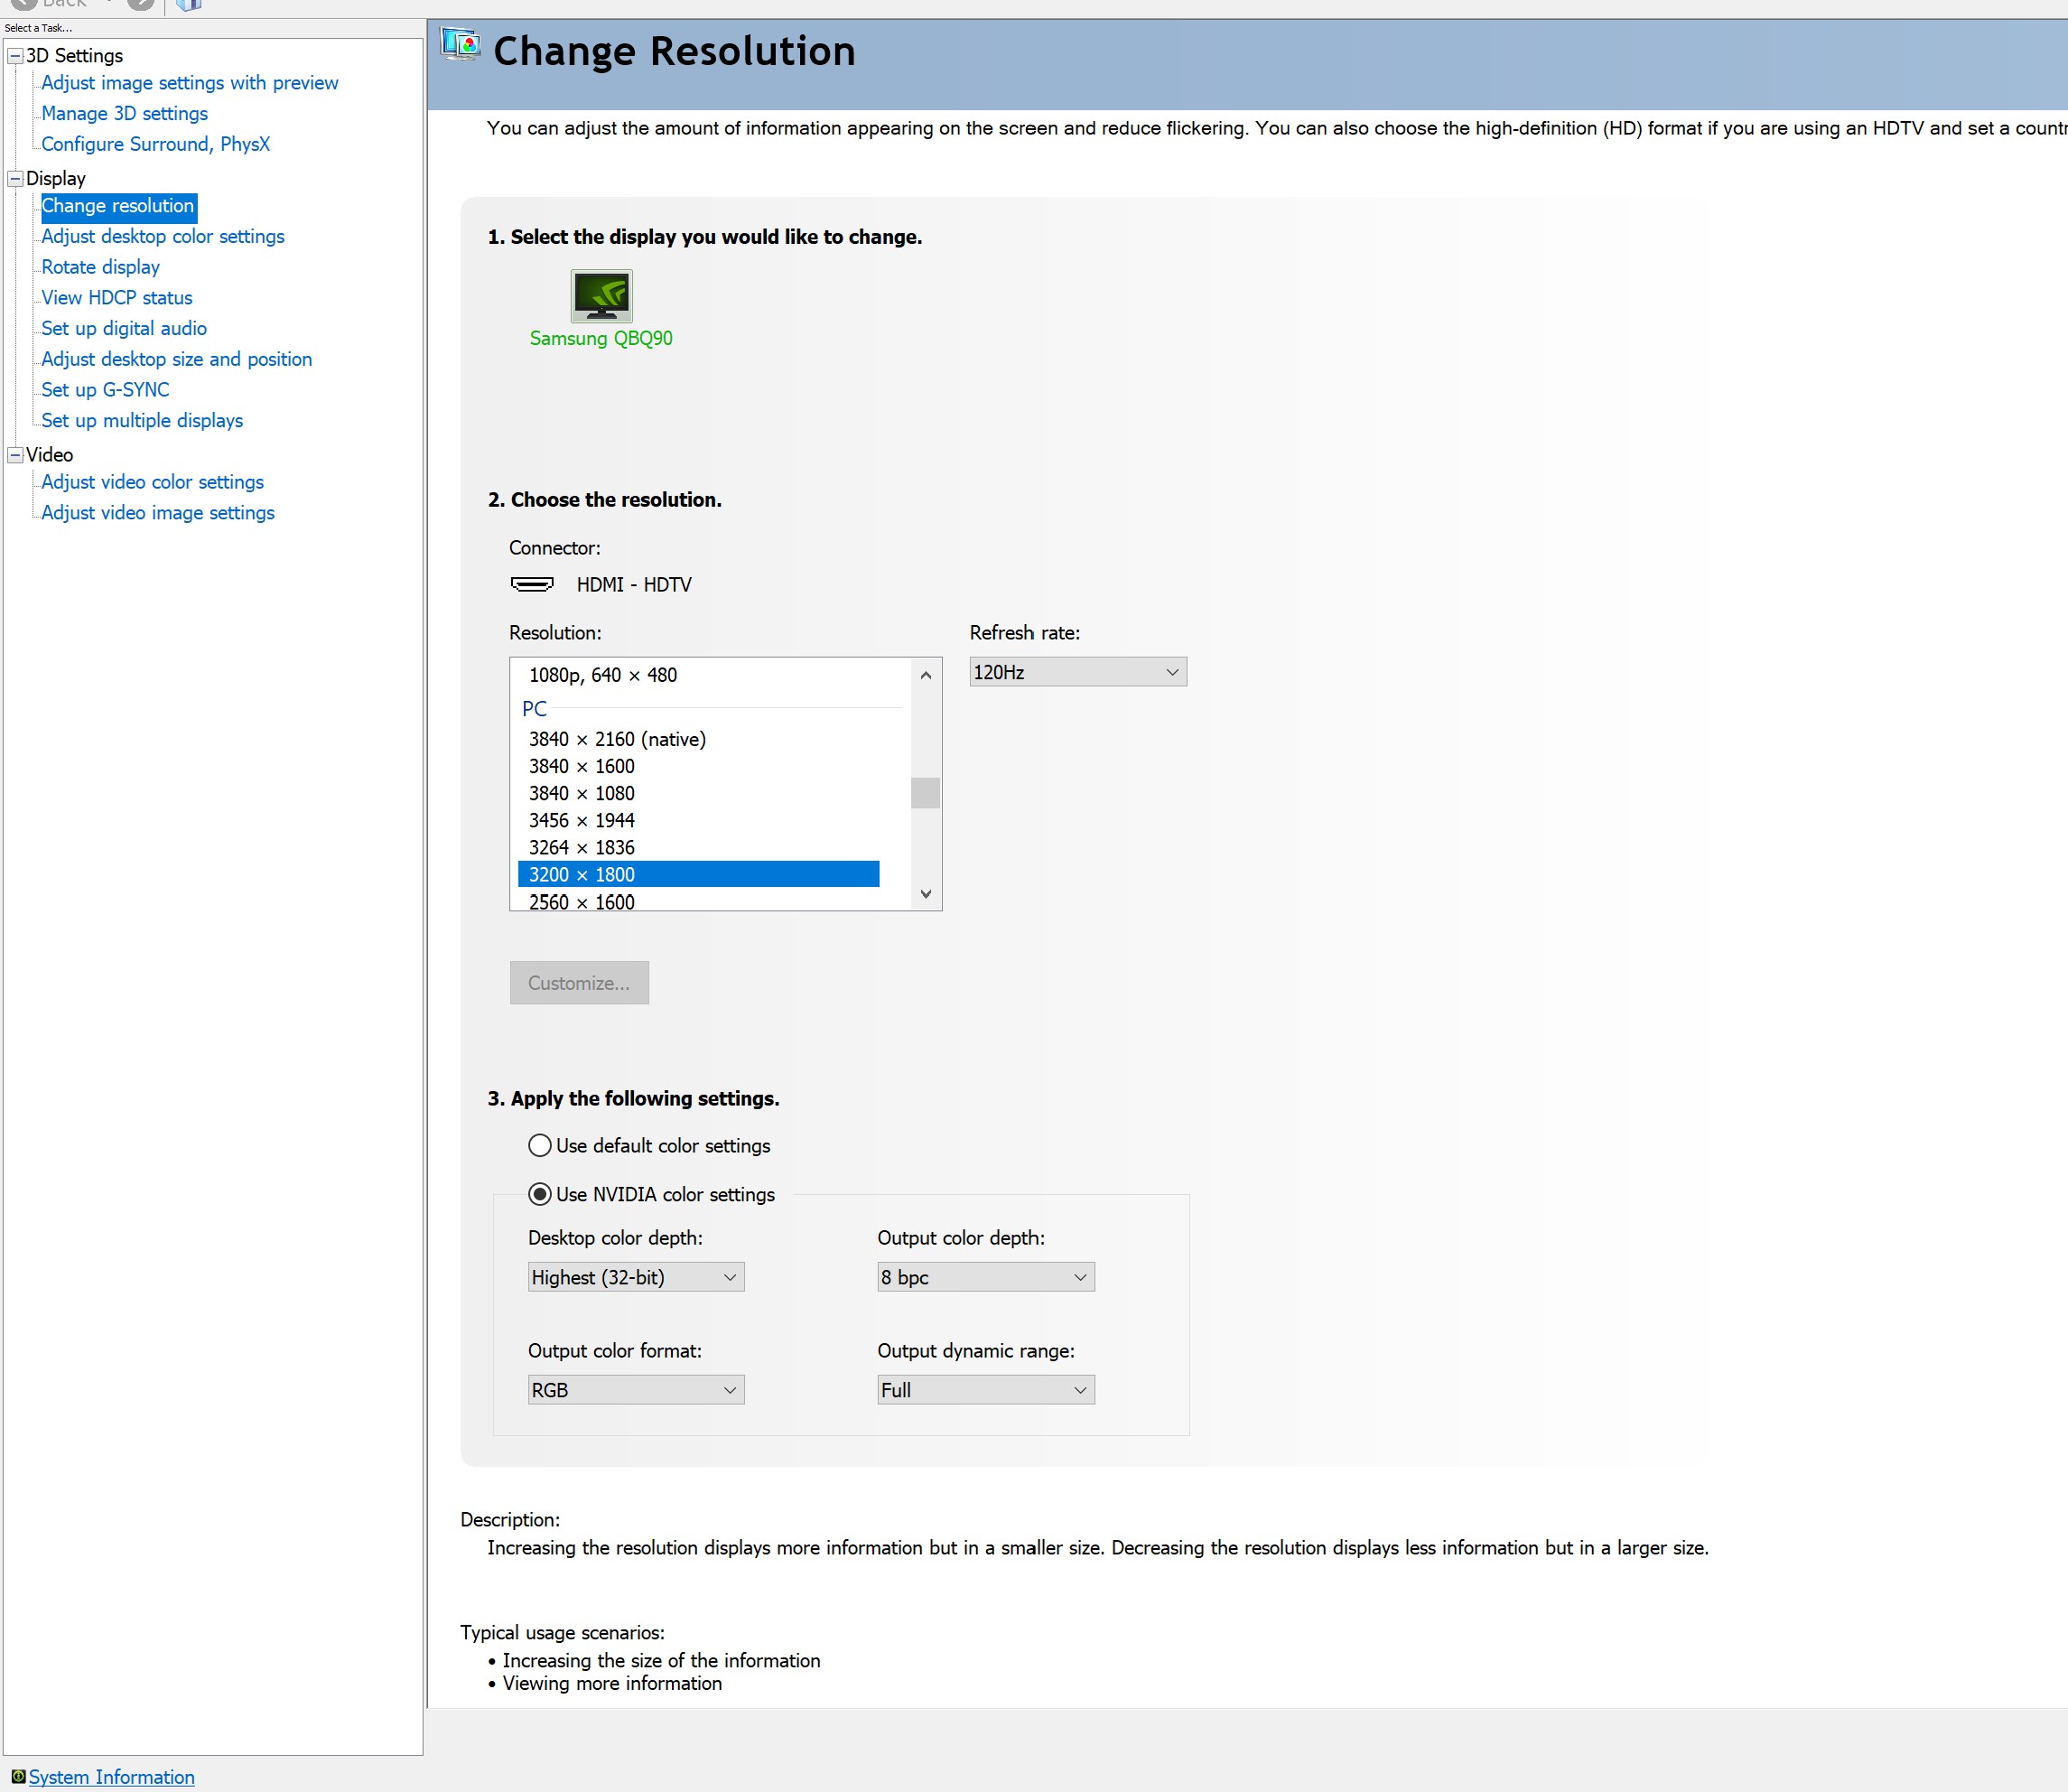The image size is (2068, 1792).
Task: Open Output color format dropdown
Action: coord(635,1390)
